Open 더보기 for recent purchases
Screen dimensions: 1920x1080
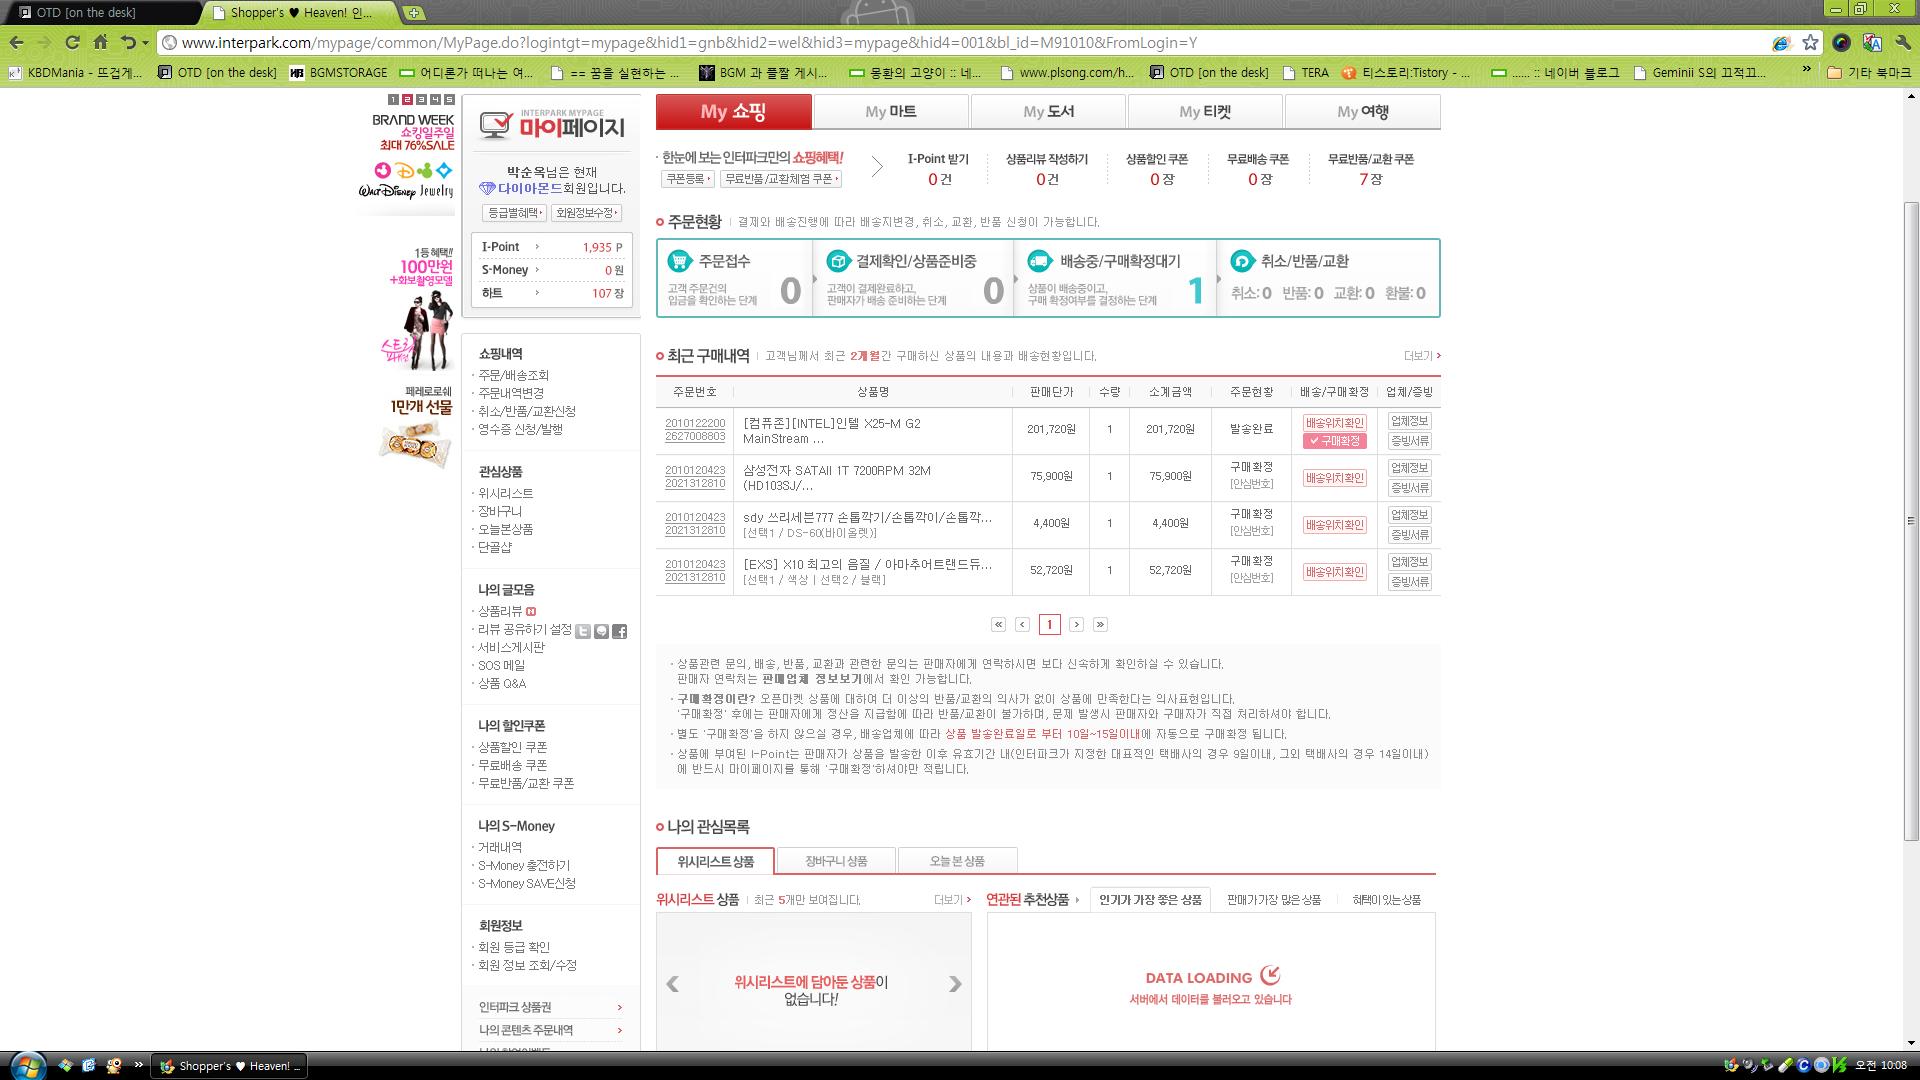[x=1421, y=356]
